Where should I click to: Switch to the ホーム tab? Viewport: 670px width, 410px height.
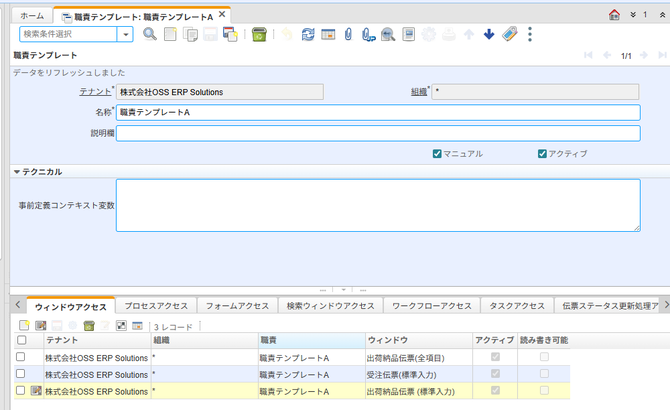(32, 16)
